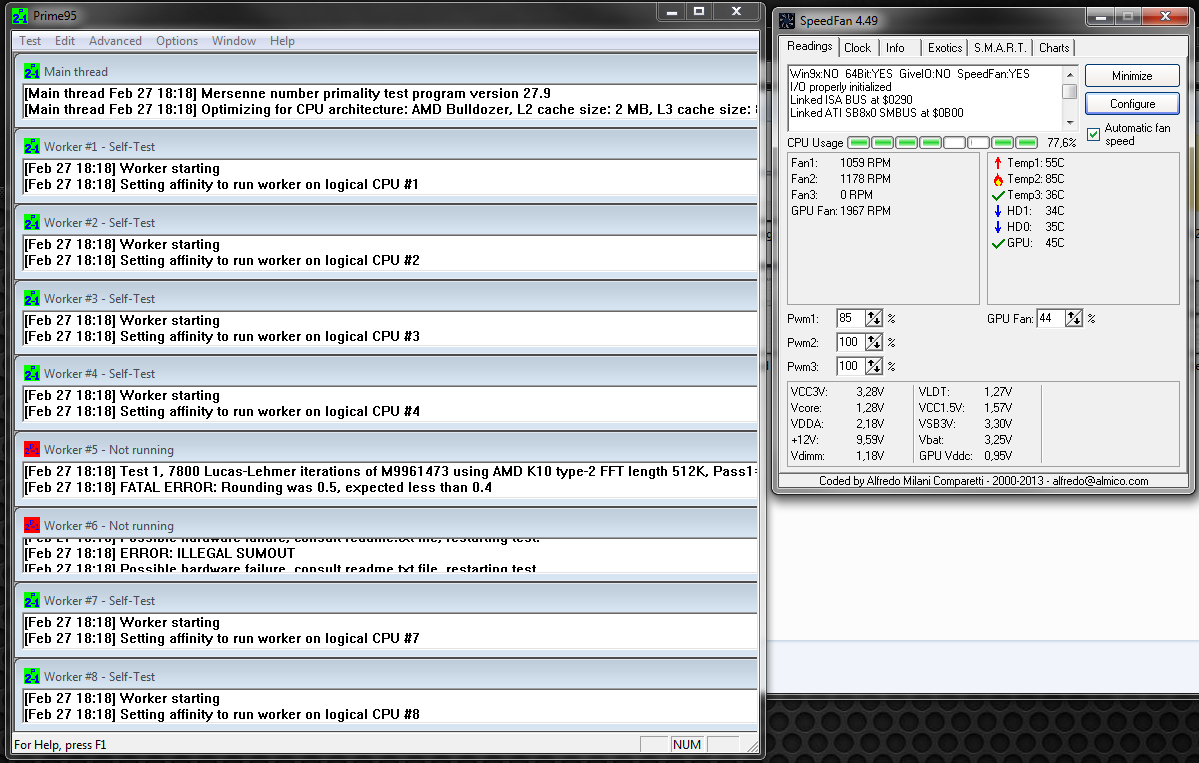Open the Advanced menu in Prime95

pos(115,41)
